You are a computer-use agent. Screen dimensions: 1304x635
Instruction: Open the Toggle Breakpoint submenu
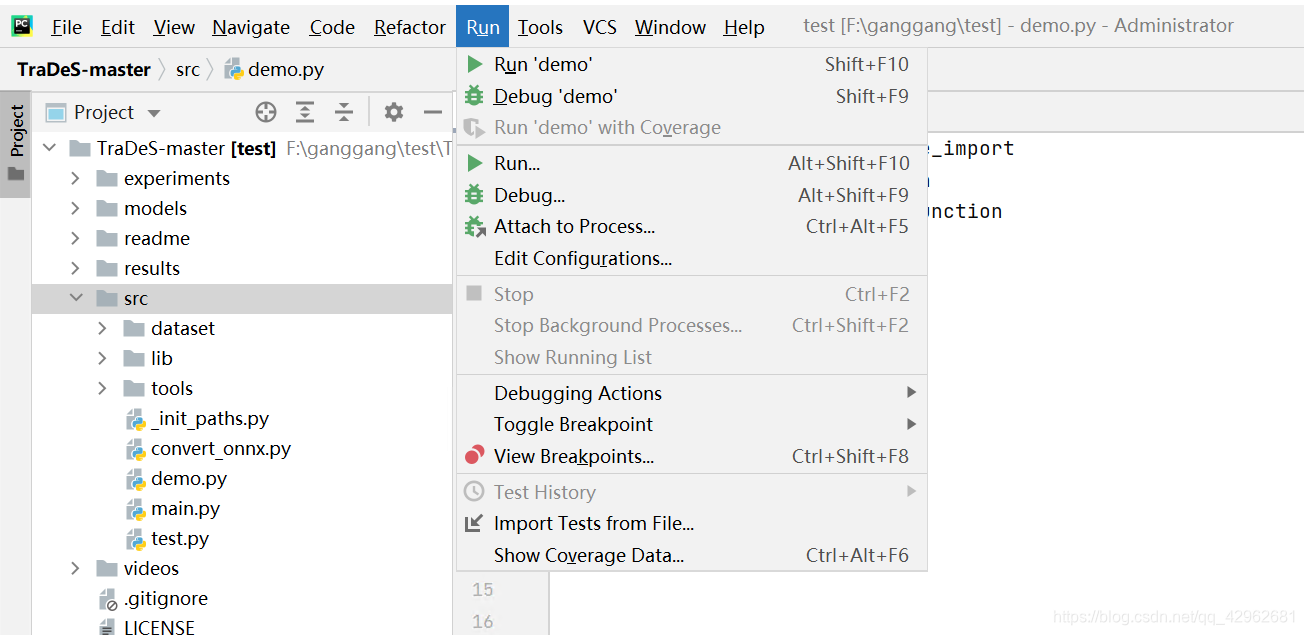[692, 424]
